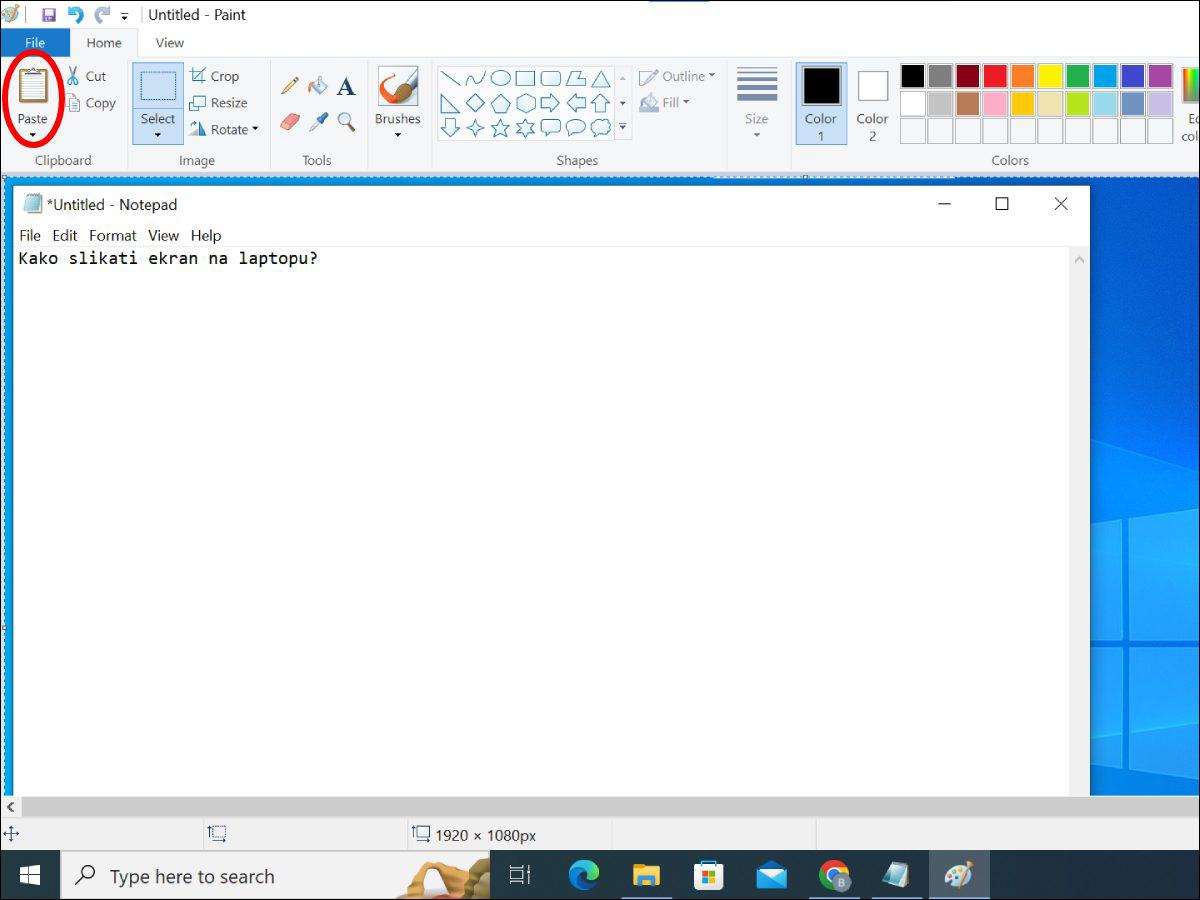Open the shape Outline dropdown
The width and height of the screenshot is (1200, 900).
pyautogui.click(x=677, y=76)
